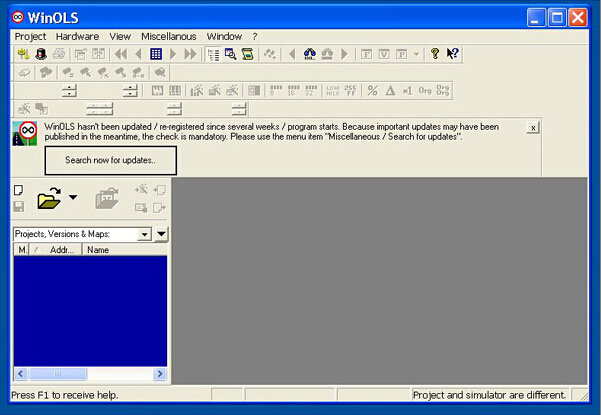The image size is (601, 415).
Task: Open the Window menu
Action: [224, 36]
